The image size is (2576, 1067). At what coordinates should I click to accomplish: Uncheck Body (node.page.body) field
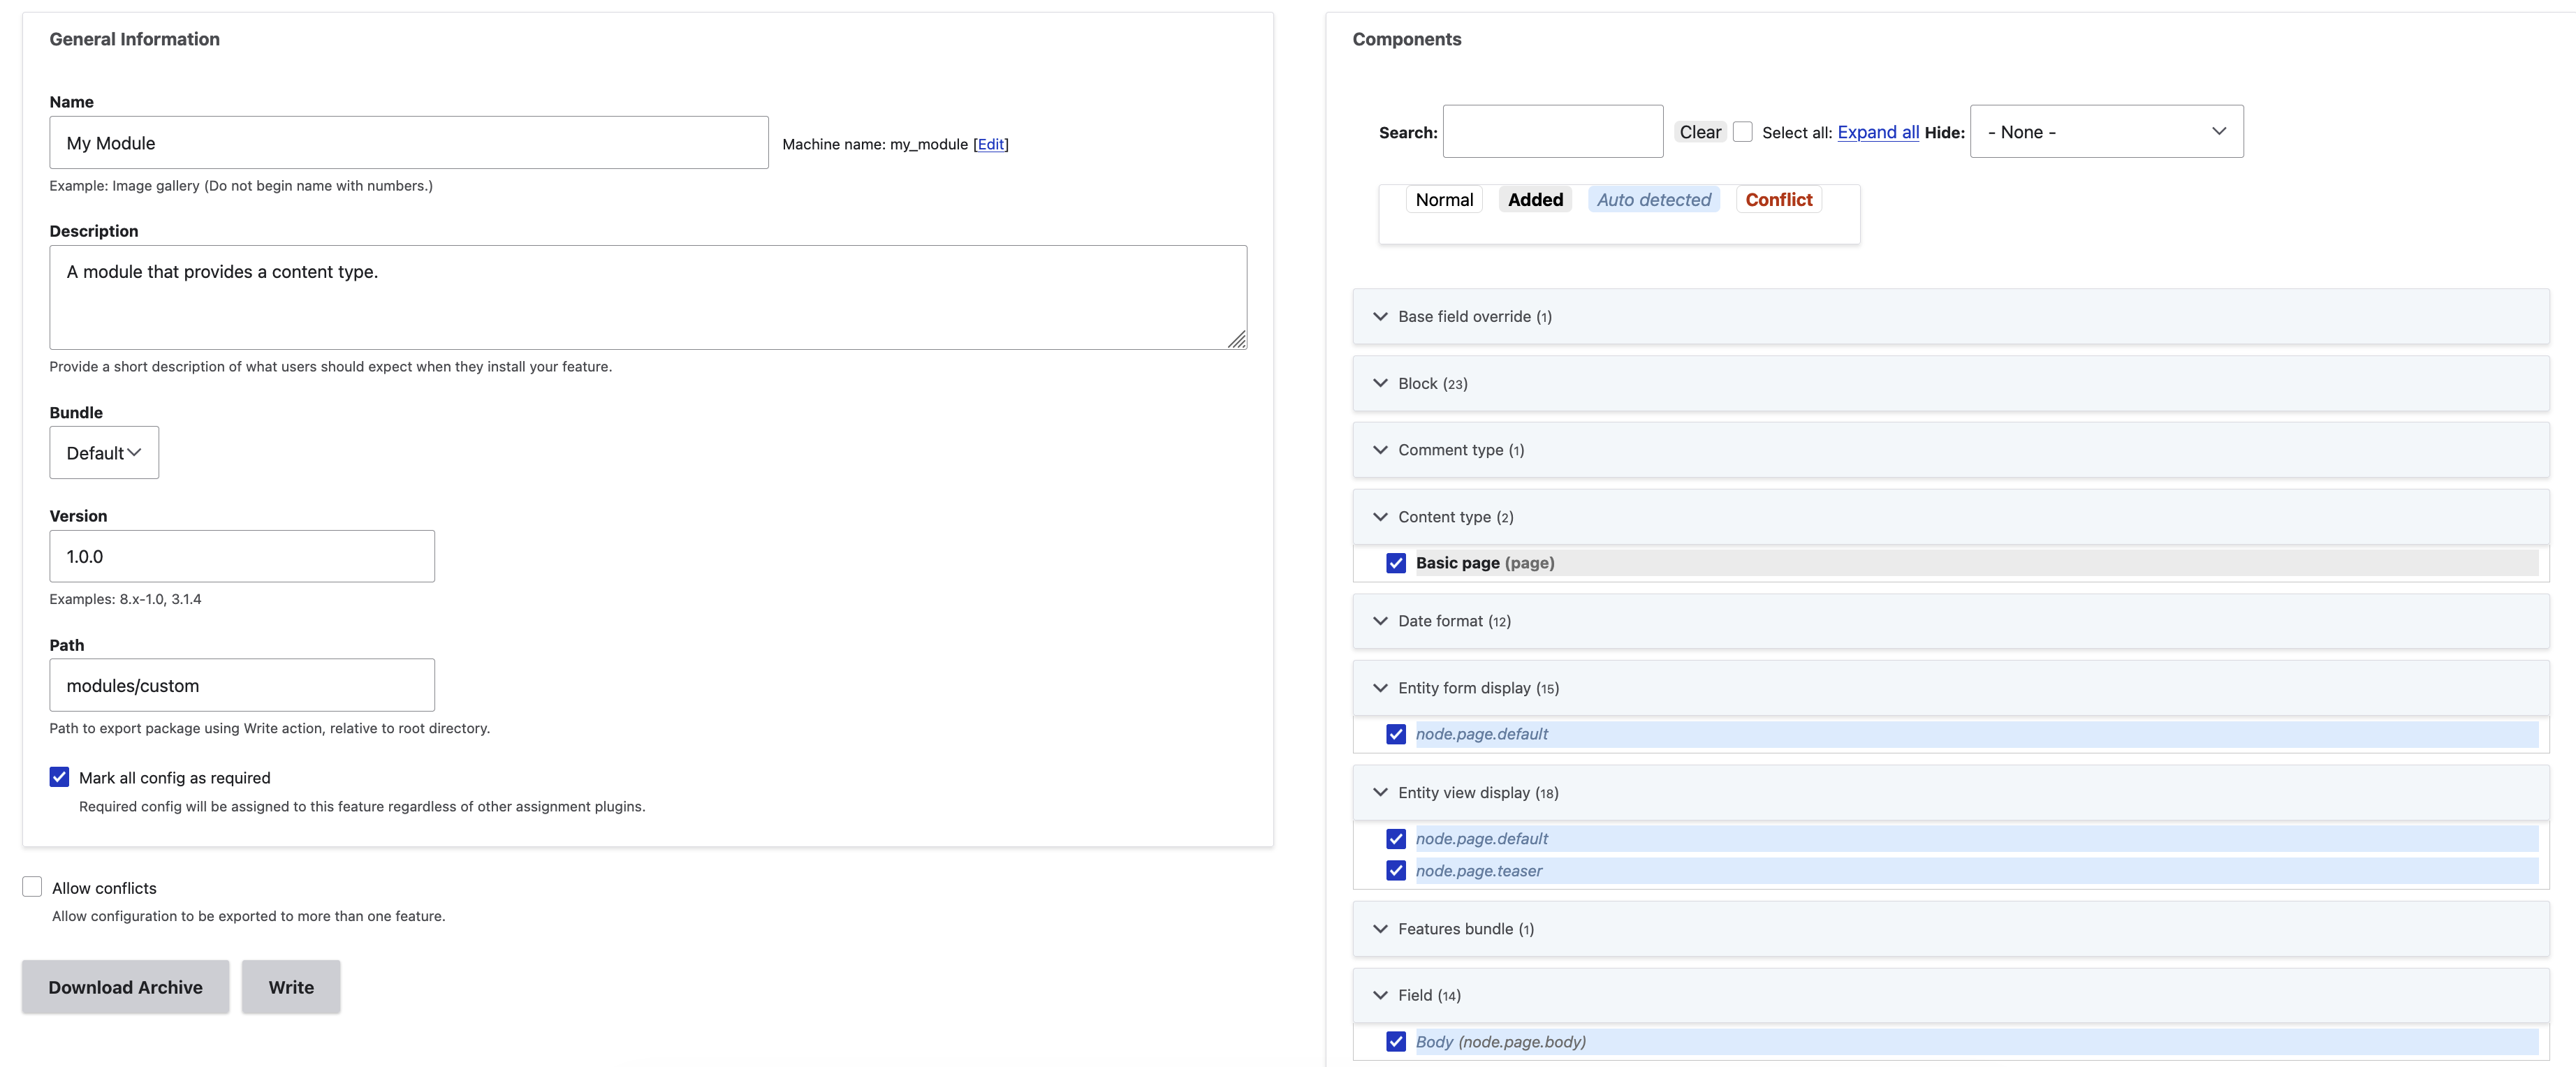(1396, 1042)
